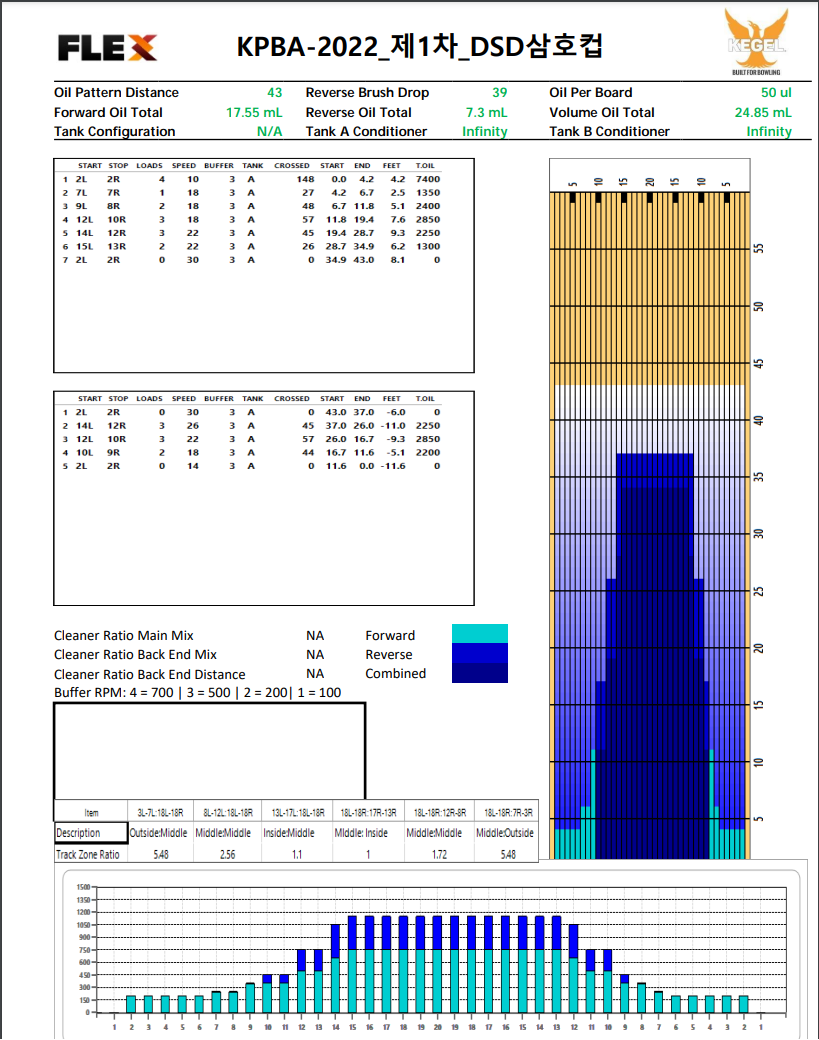This screenshot has width=819, height=1040.
Task: Click the 2400 T.OIL cell
Action: coord(428,206)
